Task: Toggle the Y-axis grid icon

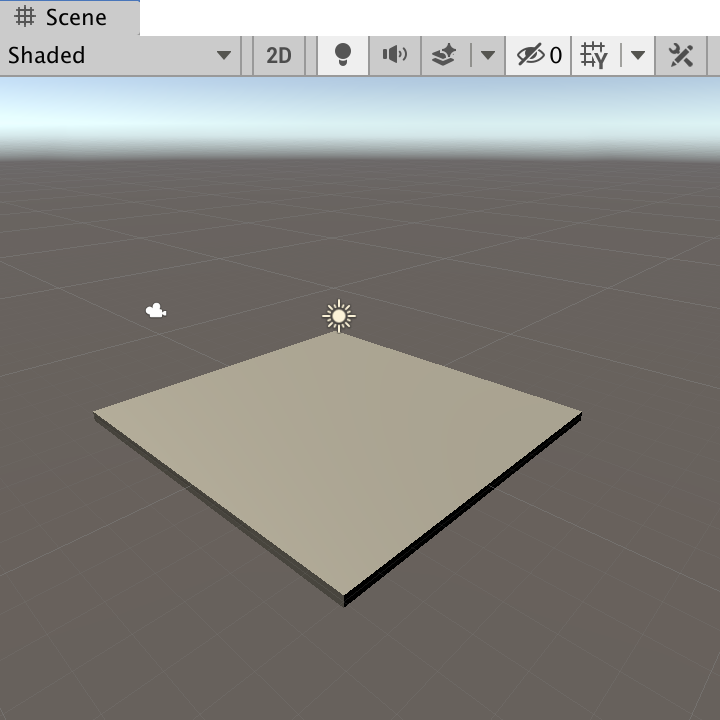Action: 595,55
